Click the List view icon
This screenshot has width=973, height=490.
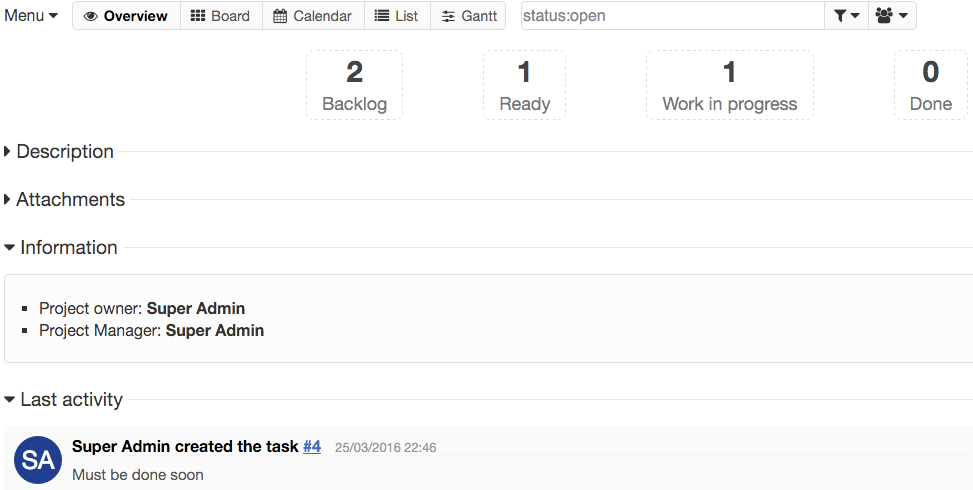382,16
